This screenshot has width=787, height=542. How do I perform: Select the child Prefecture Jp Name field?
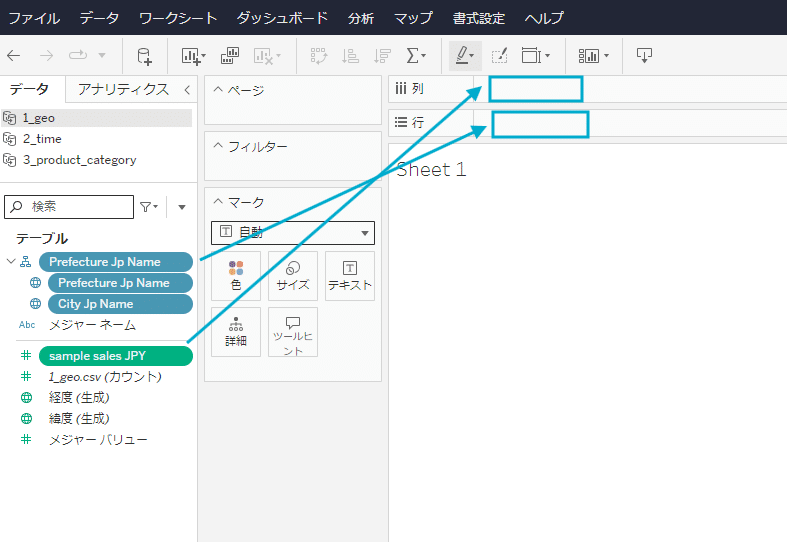(120, 283)
